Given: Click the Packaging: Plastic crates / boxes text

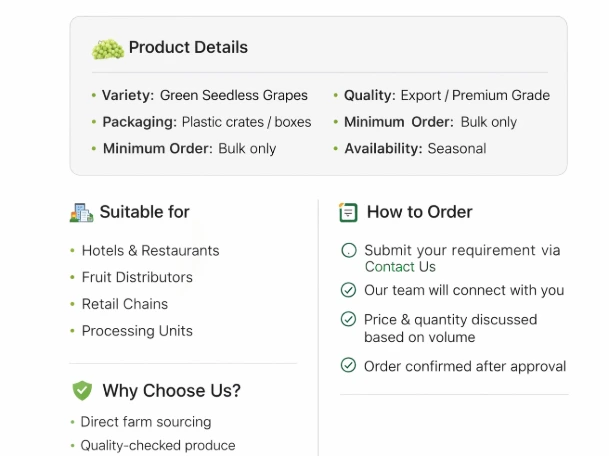Looking at the screenshot, I should (x=206, y=122).
